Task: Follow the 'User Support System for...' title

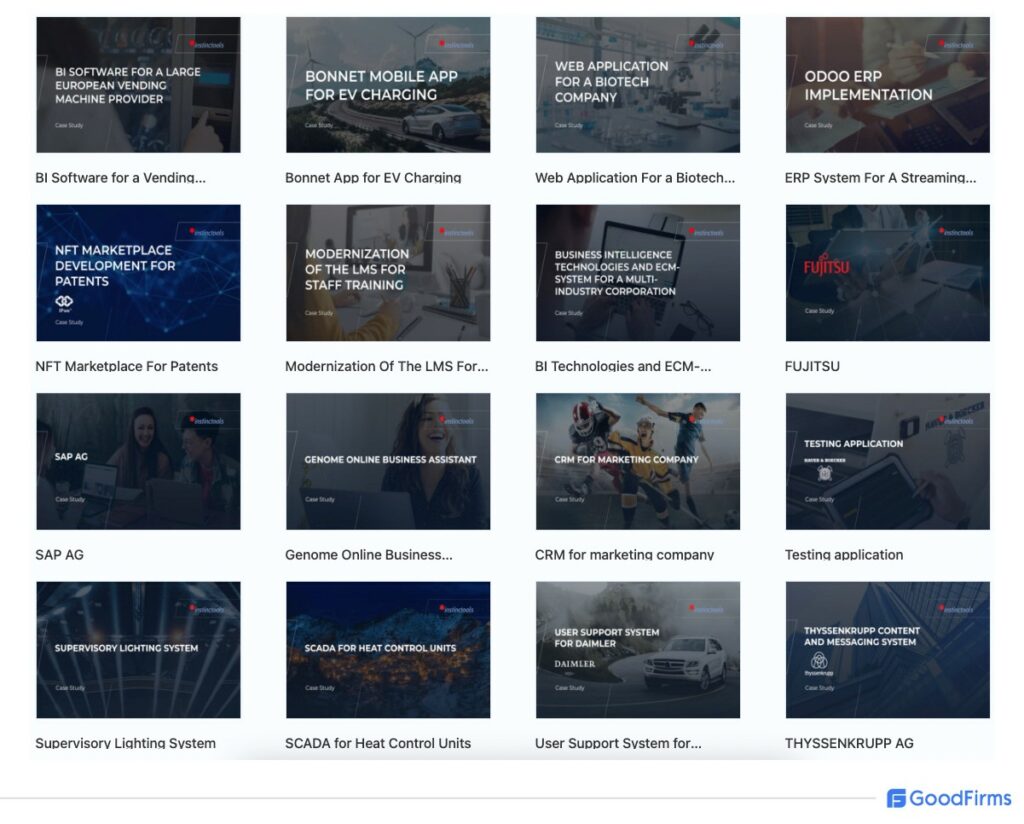Action: tap(618, 743)
